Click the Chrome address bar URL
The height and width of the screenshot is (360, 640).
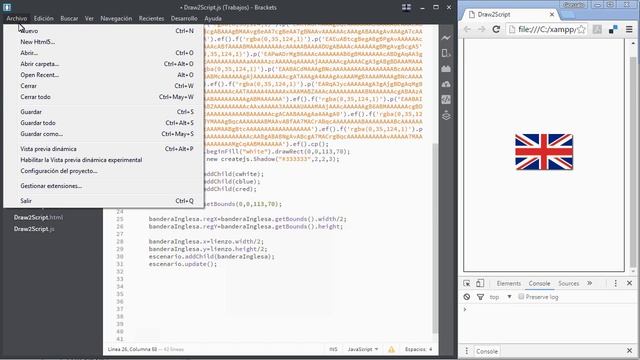click(546, 29)
